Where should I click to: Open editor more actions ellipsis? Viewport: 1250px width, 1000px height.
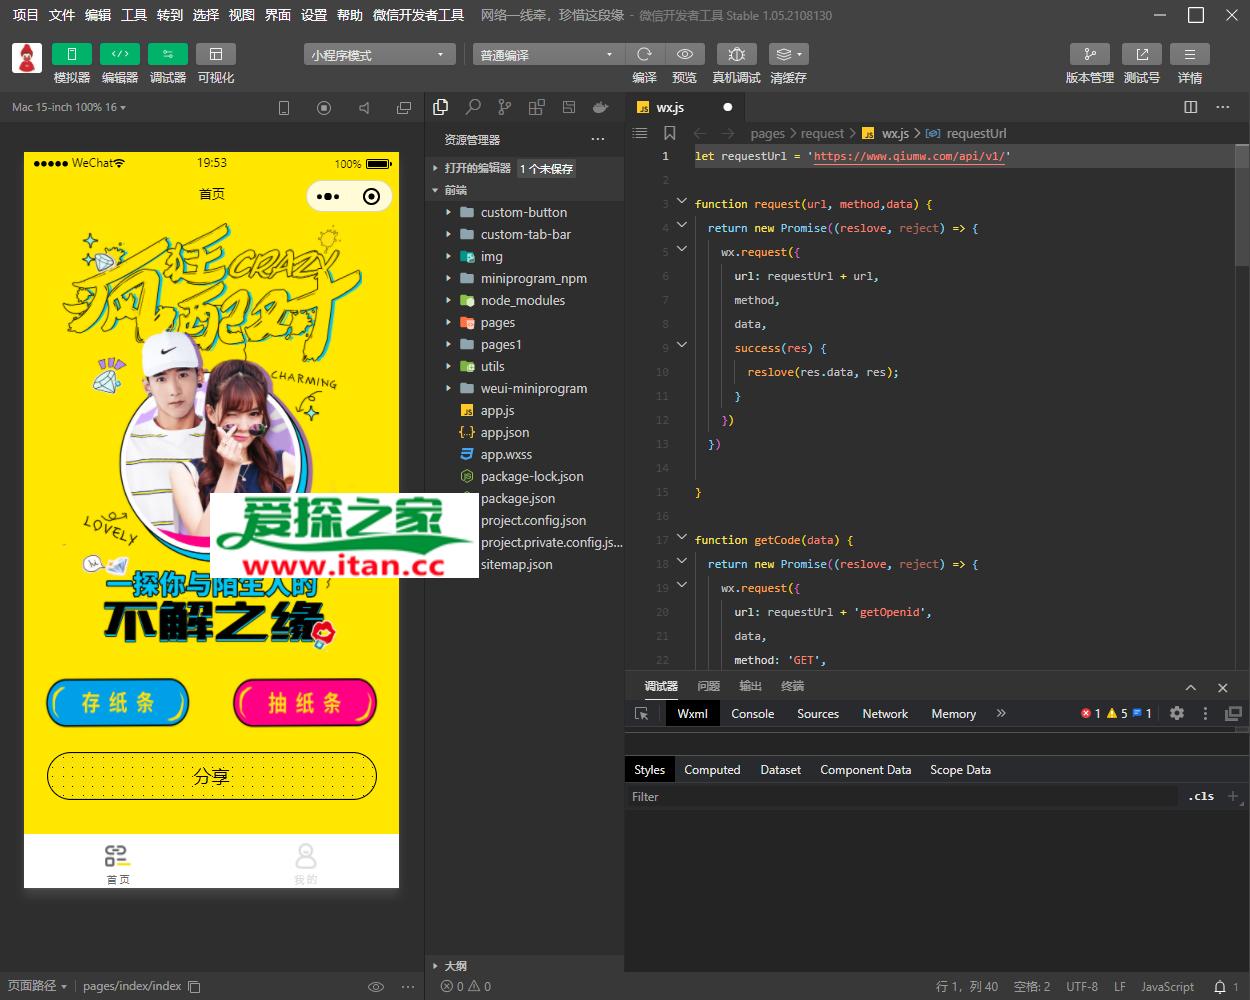point(1223,107)
